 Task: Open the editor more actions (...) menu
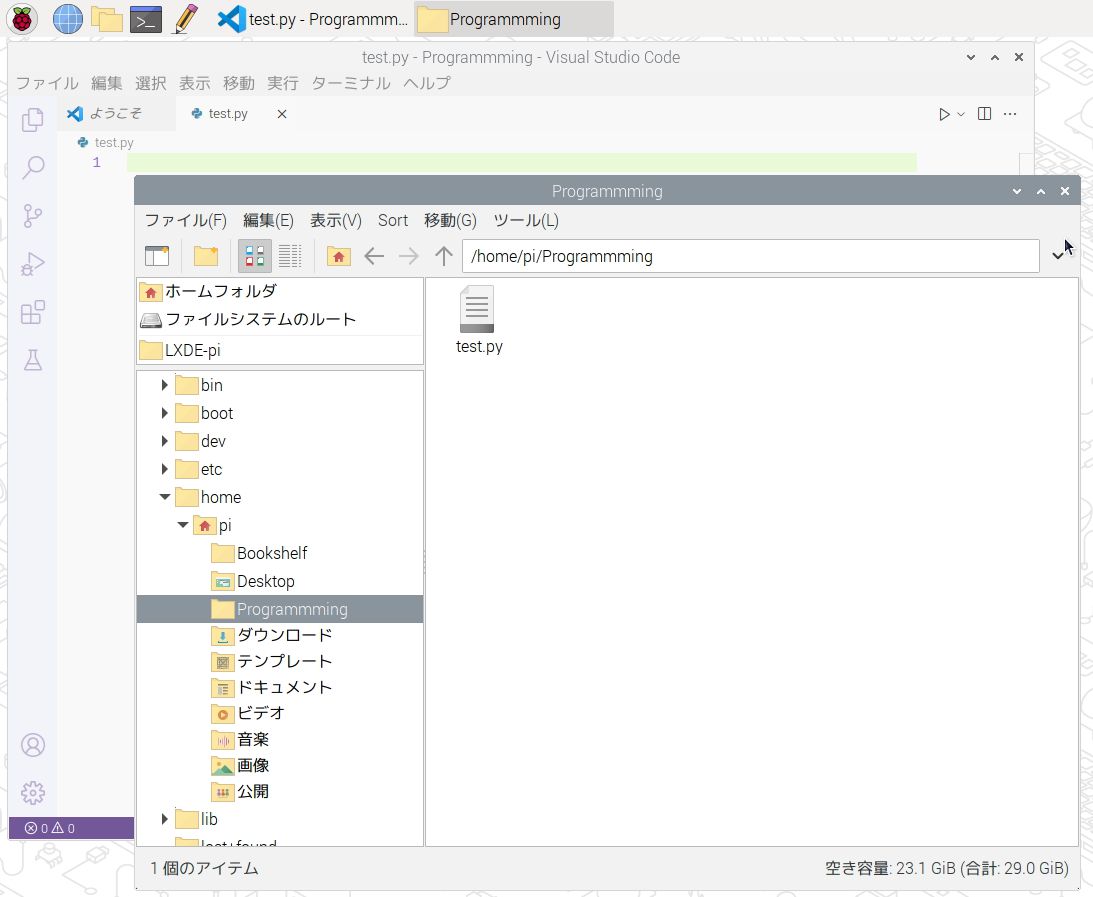pyautogui.click(x=1010, y=113)
